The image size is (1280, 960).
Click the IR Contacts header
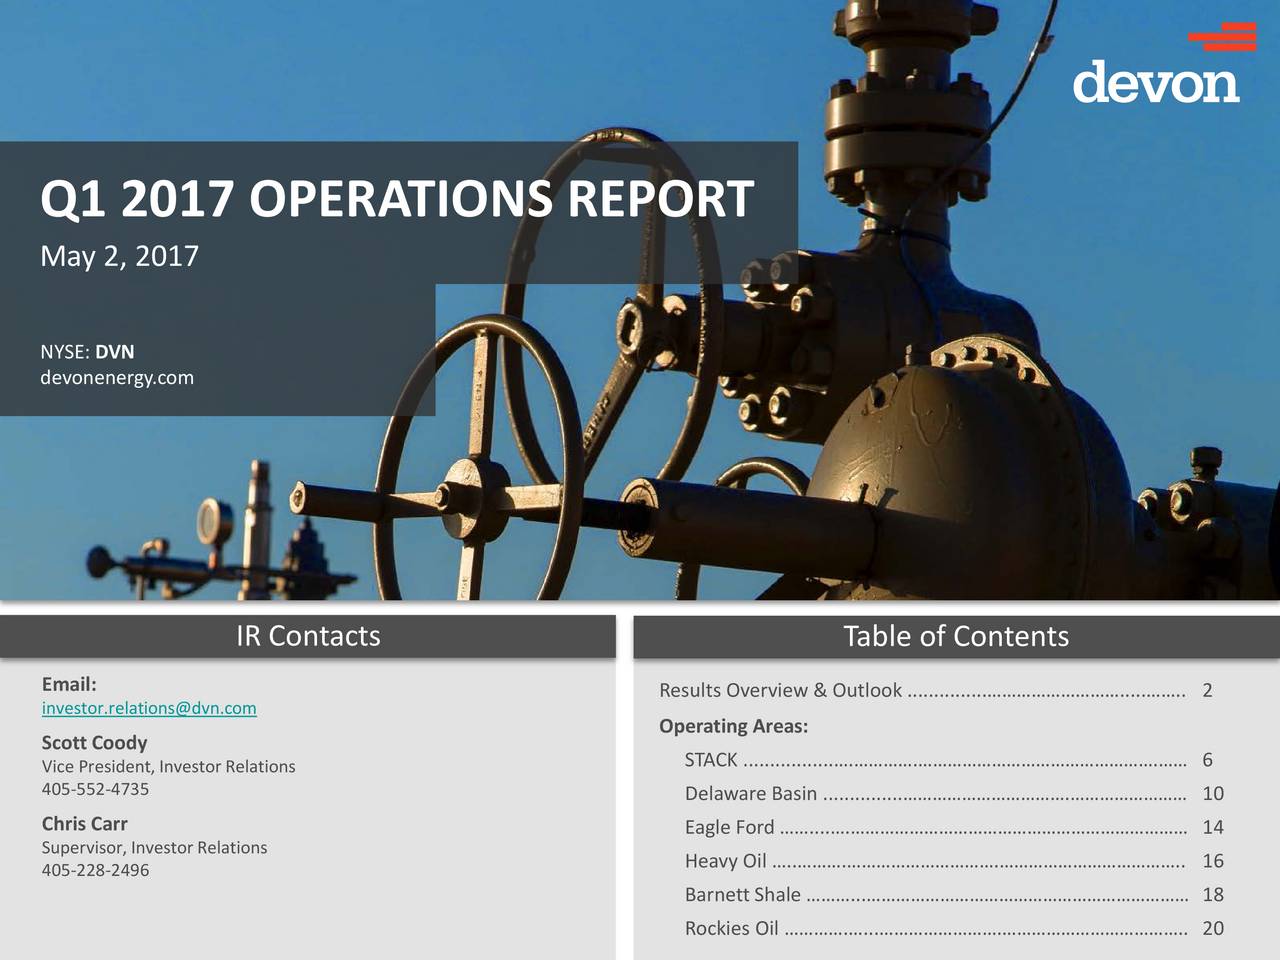click(308, 636)
